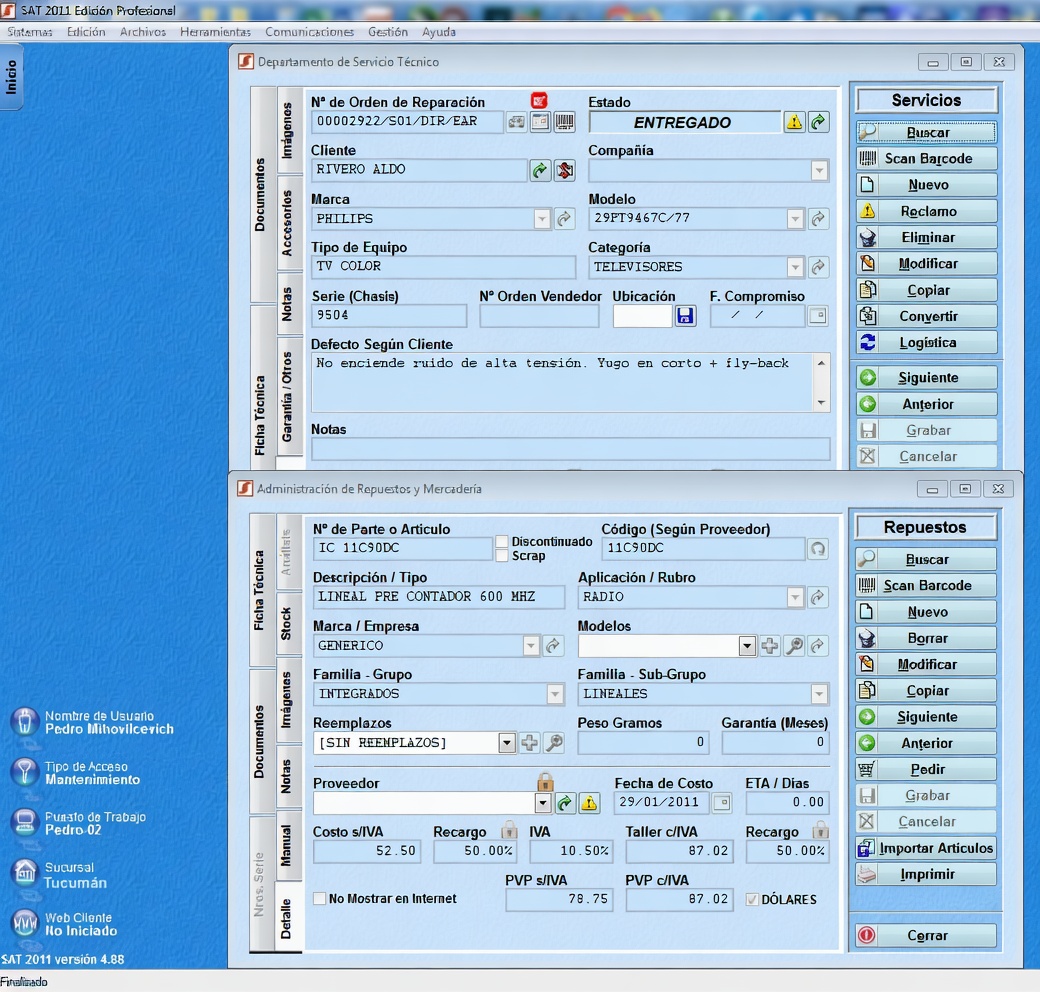Image resolution: width=1040 pixels, height=992 pixels.
Task: Click the Imprimir button
Action: click(926, 875)
